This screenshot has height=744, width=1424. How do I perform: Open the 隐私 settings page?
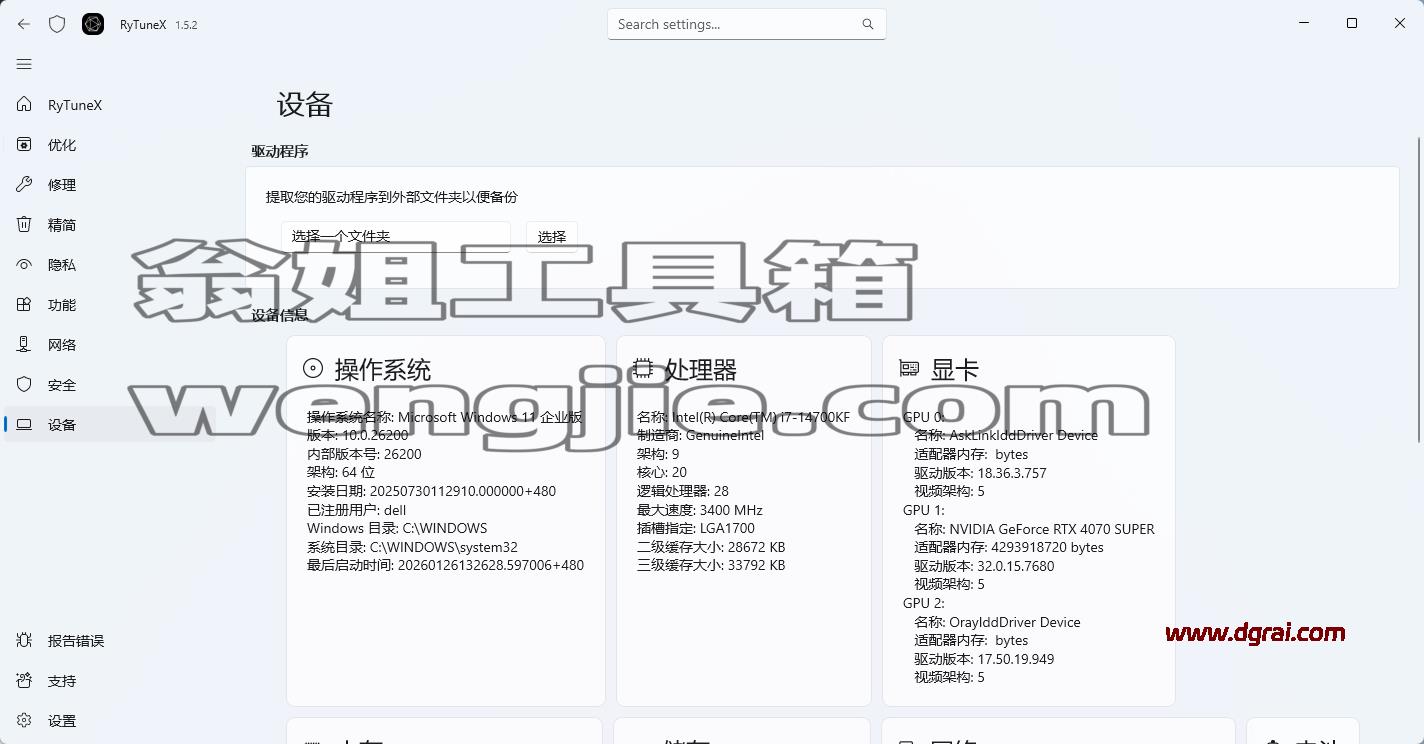(x=110, y=265)
